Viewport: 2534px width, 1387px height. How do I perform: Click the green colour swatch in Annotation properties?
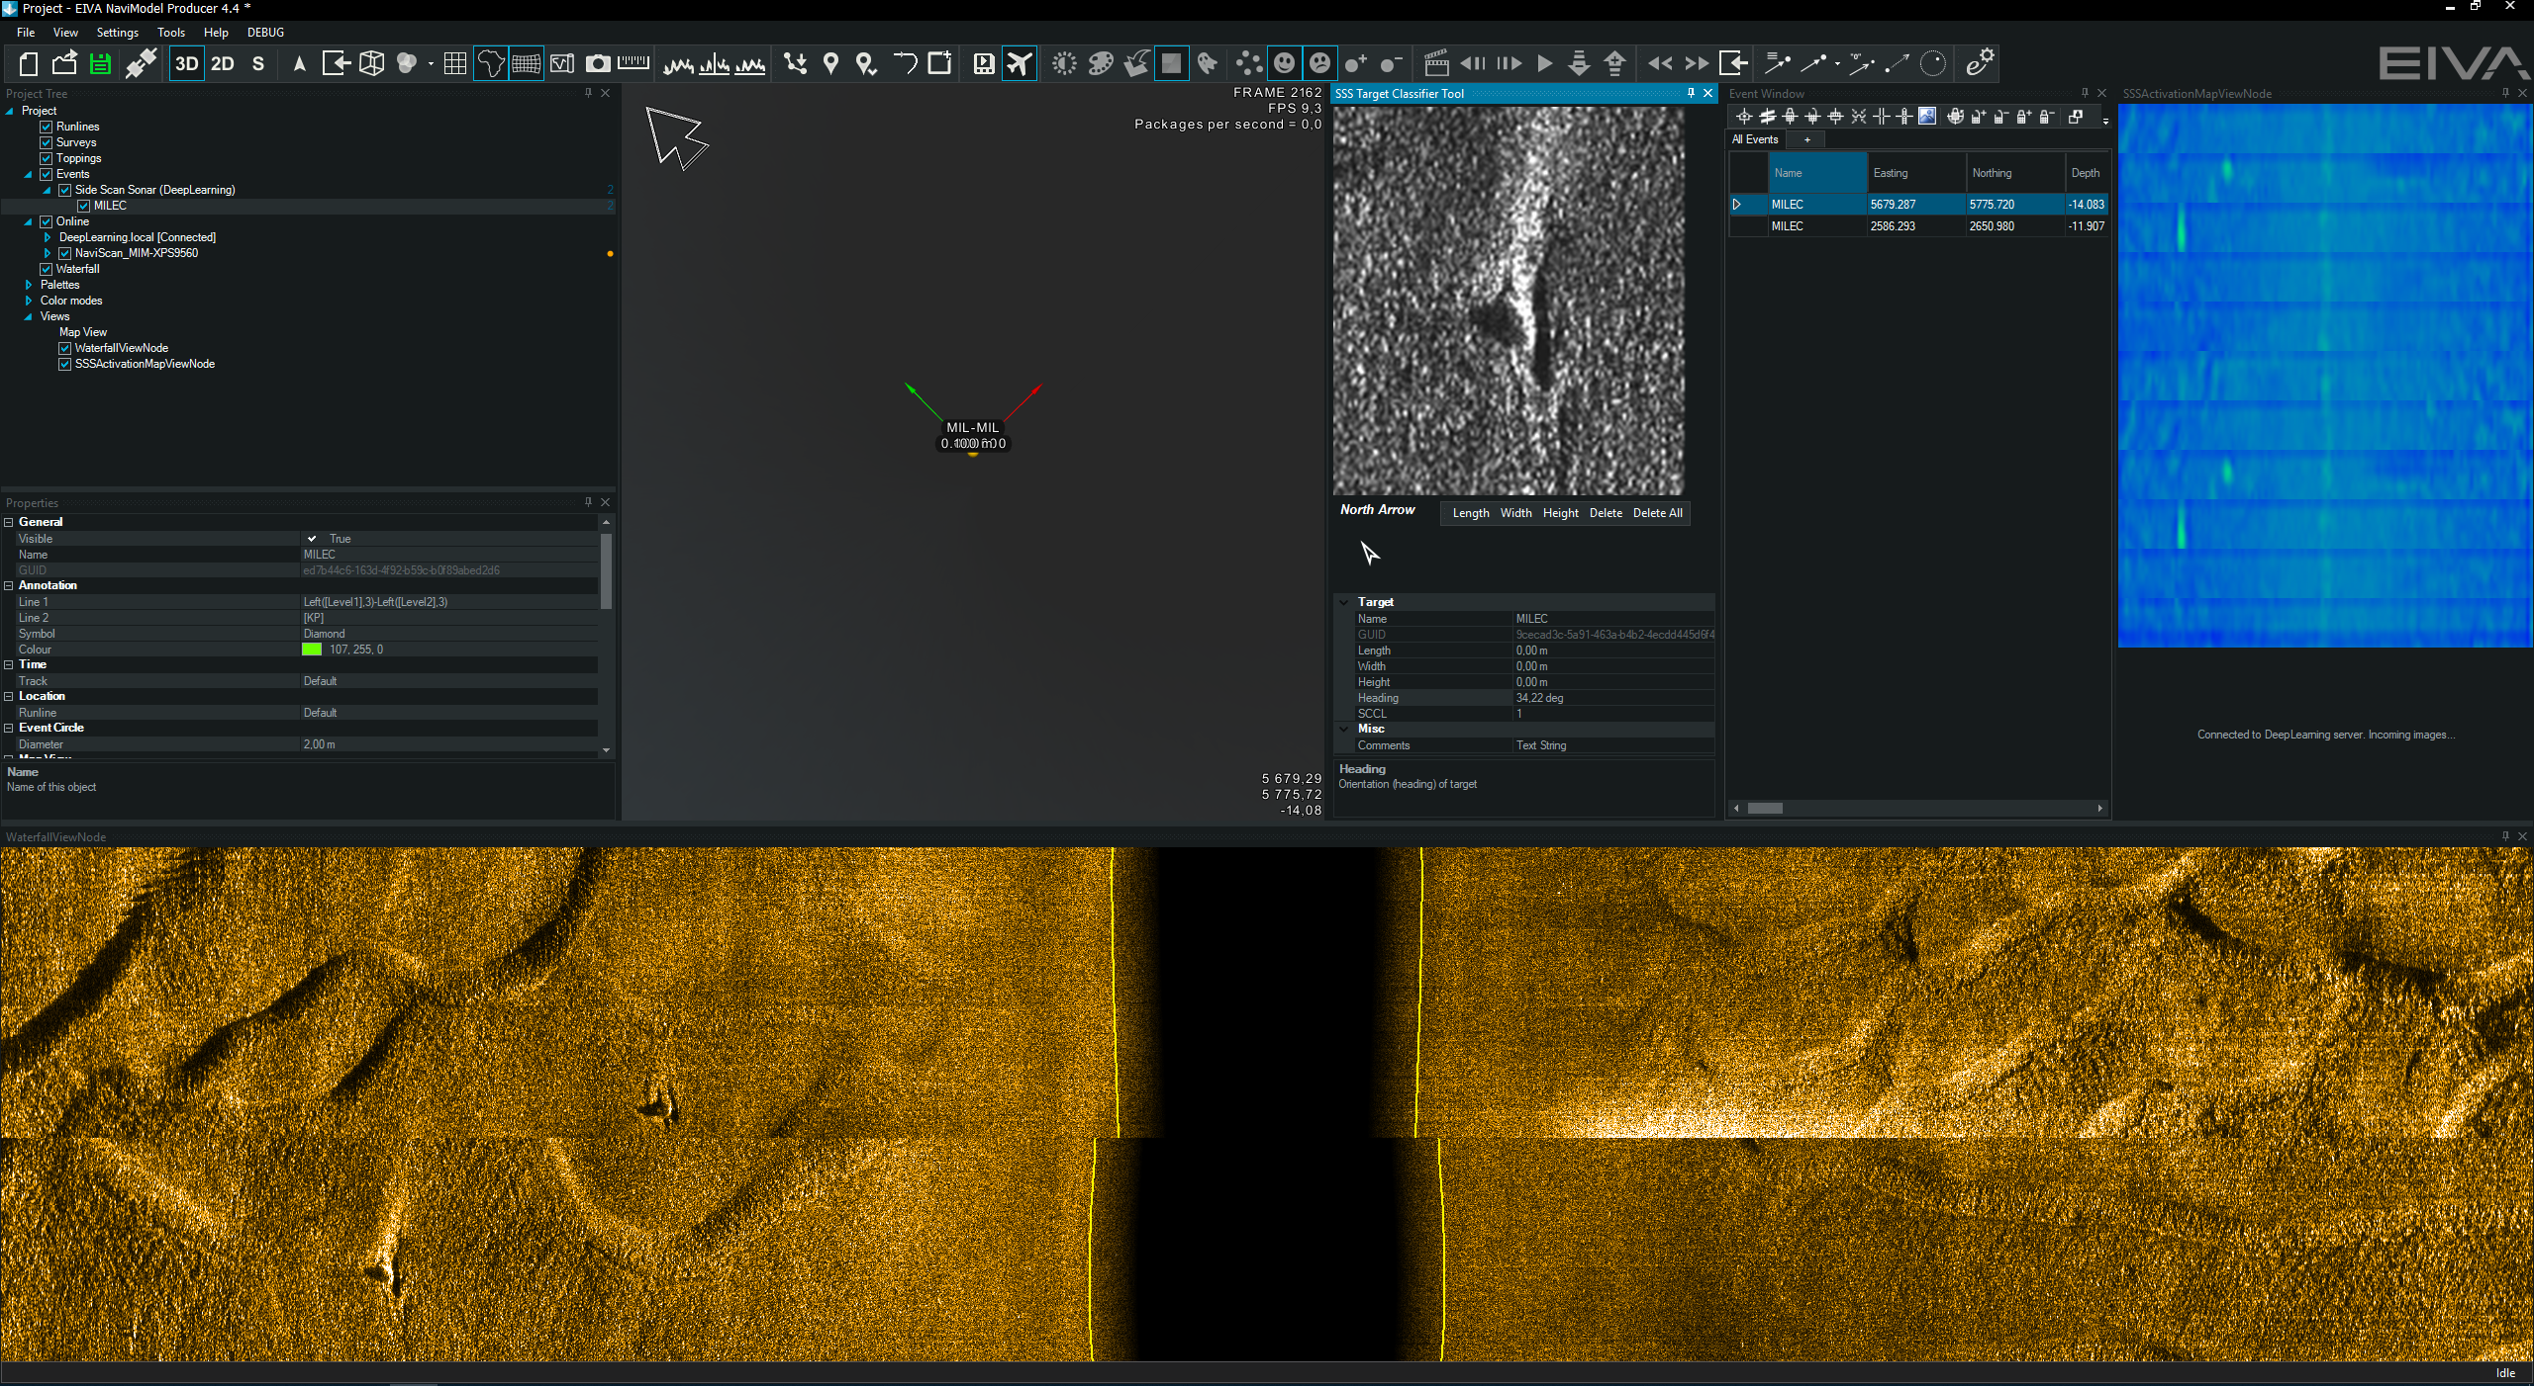(312, 649)
